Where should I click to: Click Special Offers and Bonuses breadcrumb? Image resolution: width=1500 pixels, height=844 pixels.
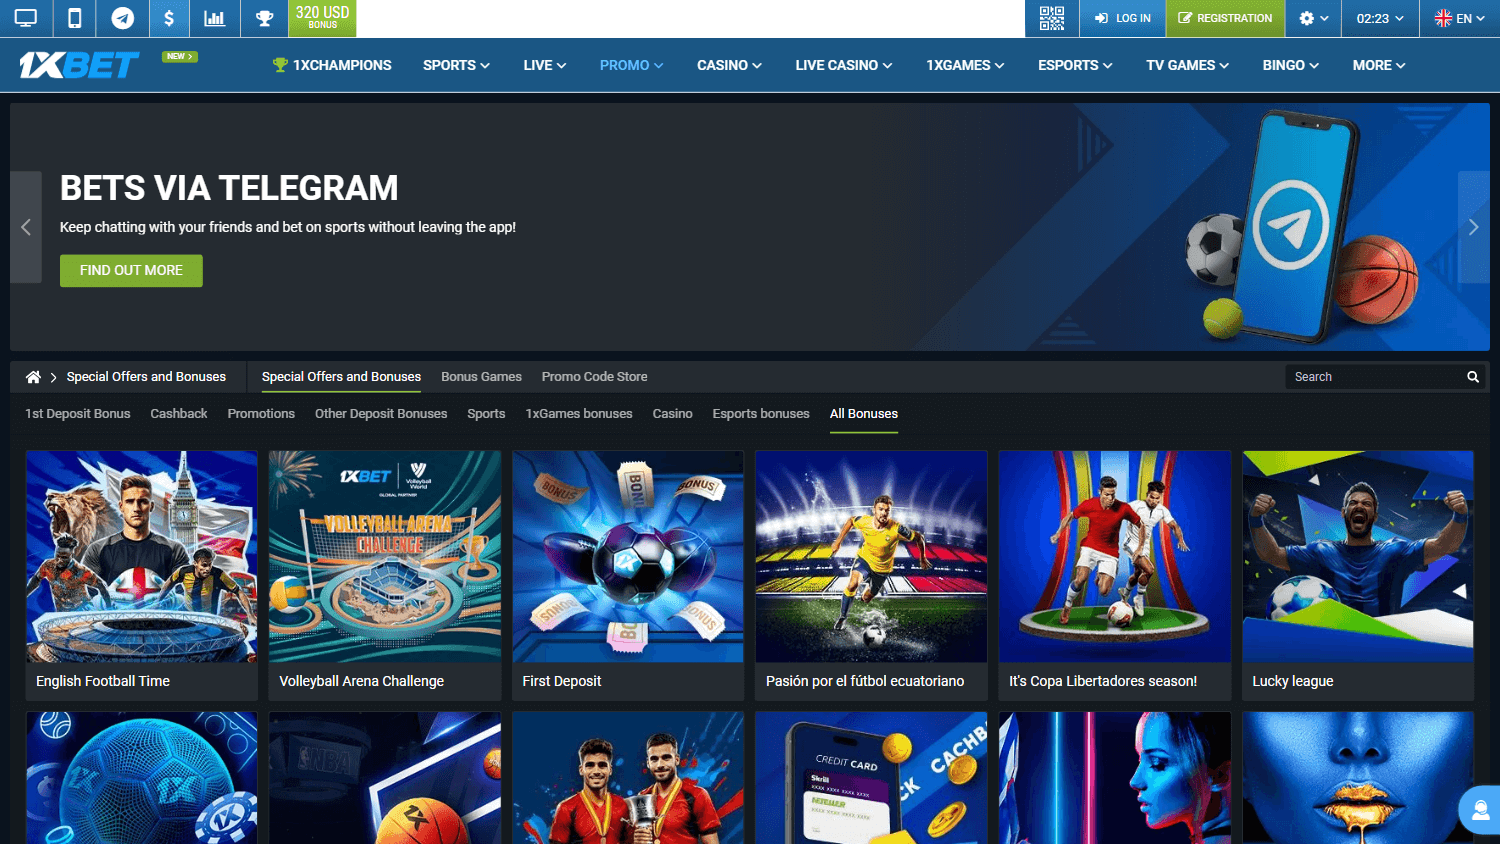[x=146, y=377]
